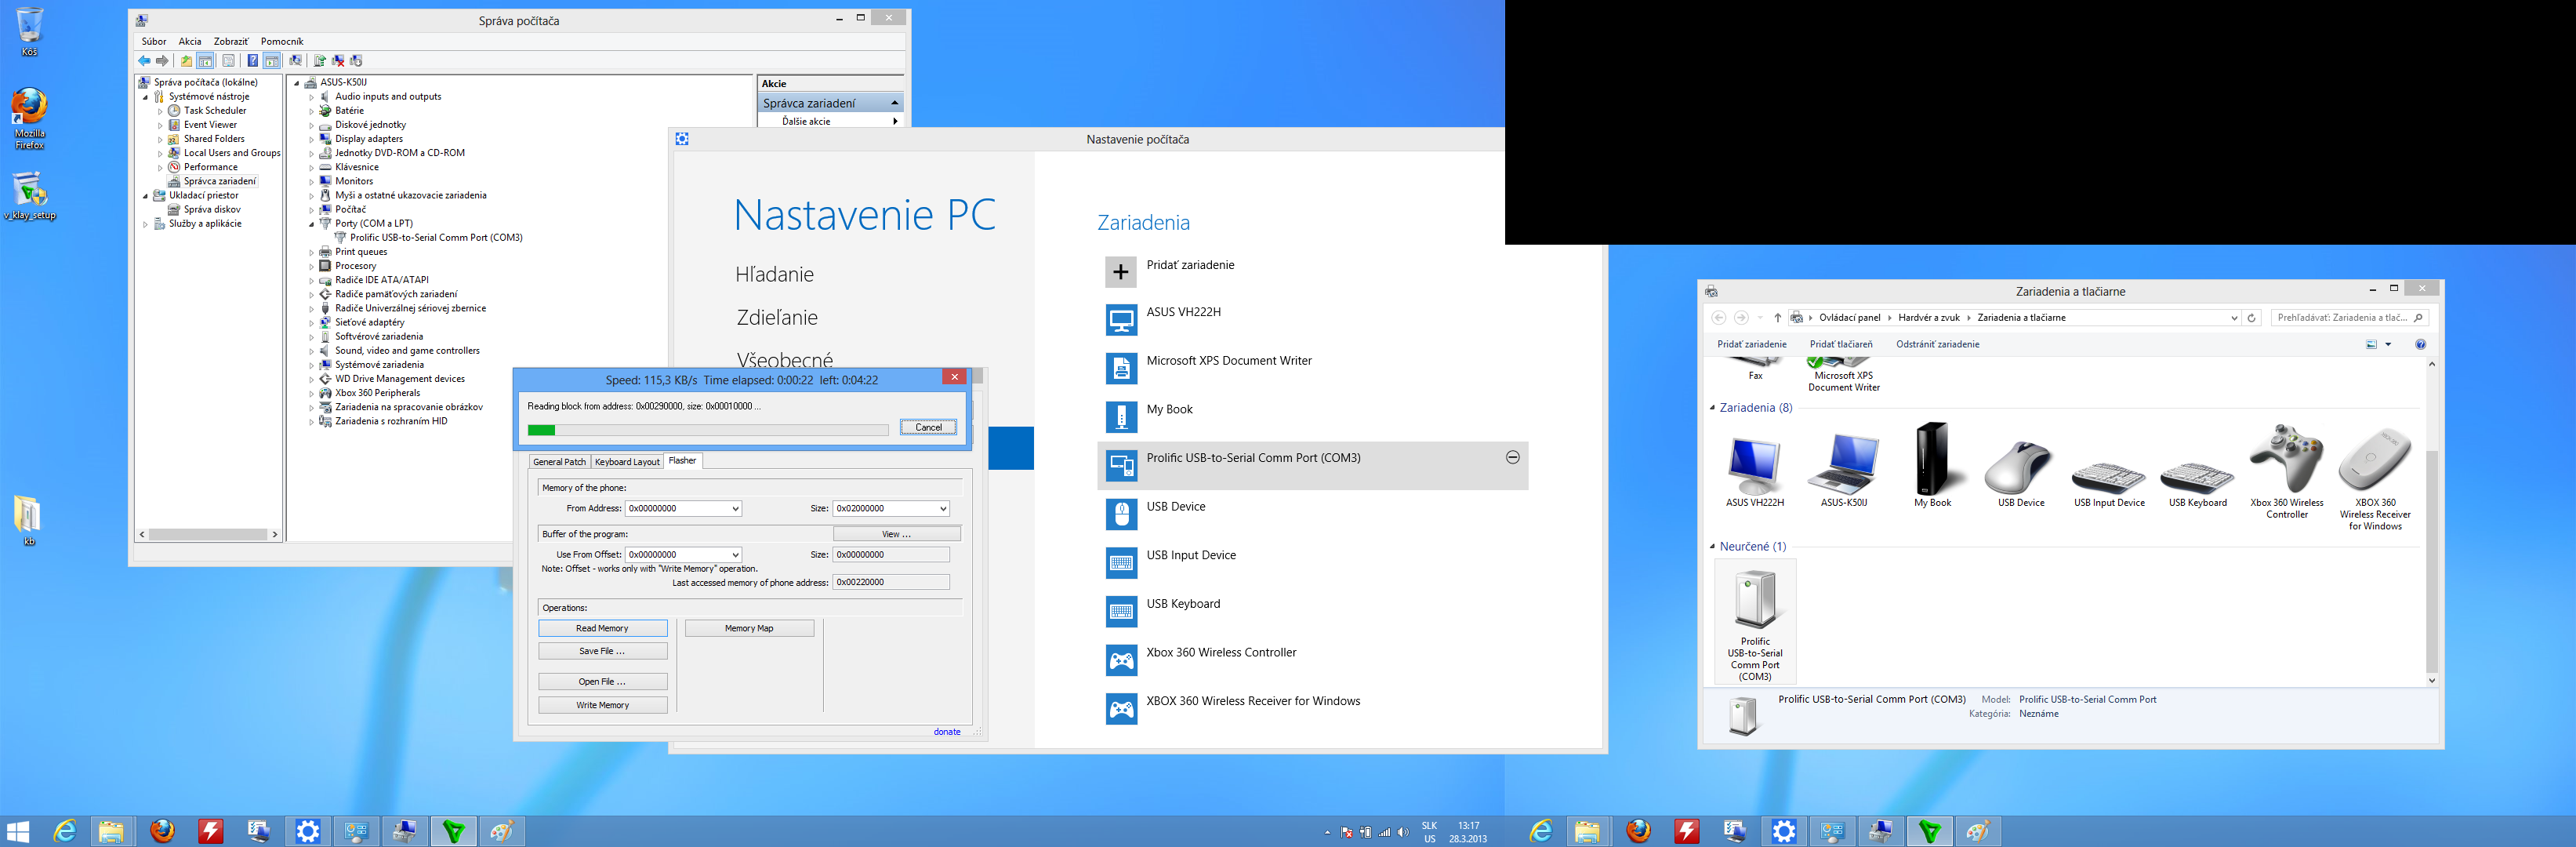
Task: Collapse Správca zariadení actions section arrow
Action: [x=894, y=103]
